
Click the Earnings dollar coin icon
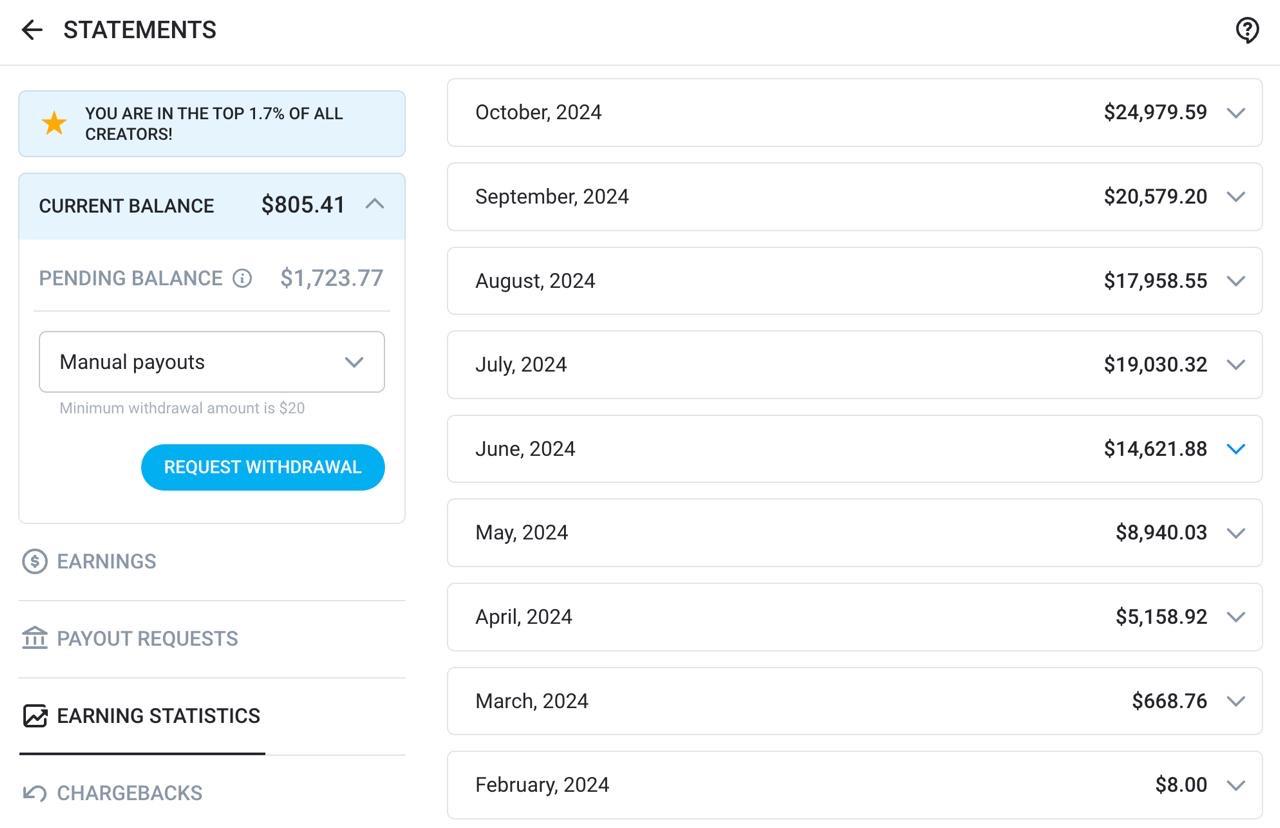35,561
